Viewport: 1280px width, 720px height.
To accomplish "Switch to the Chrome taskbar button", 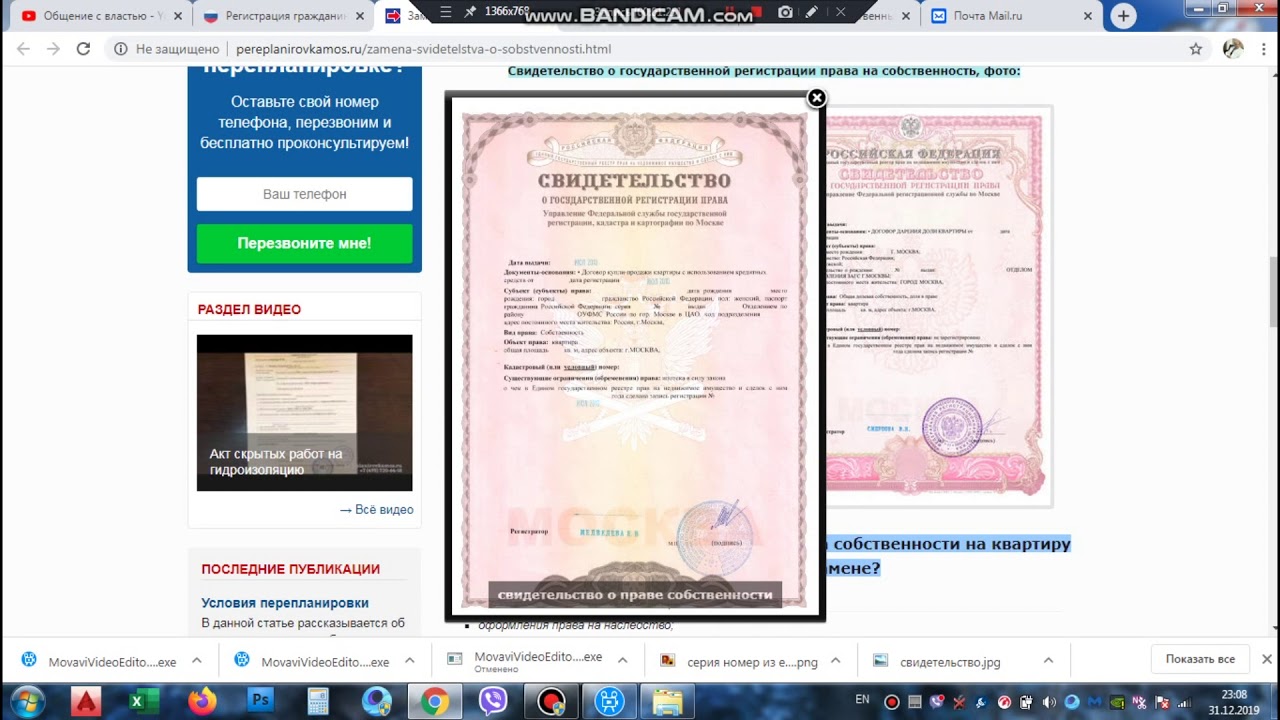I will pos(435,701).
